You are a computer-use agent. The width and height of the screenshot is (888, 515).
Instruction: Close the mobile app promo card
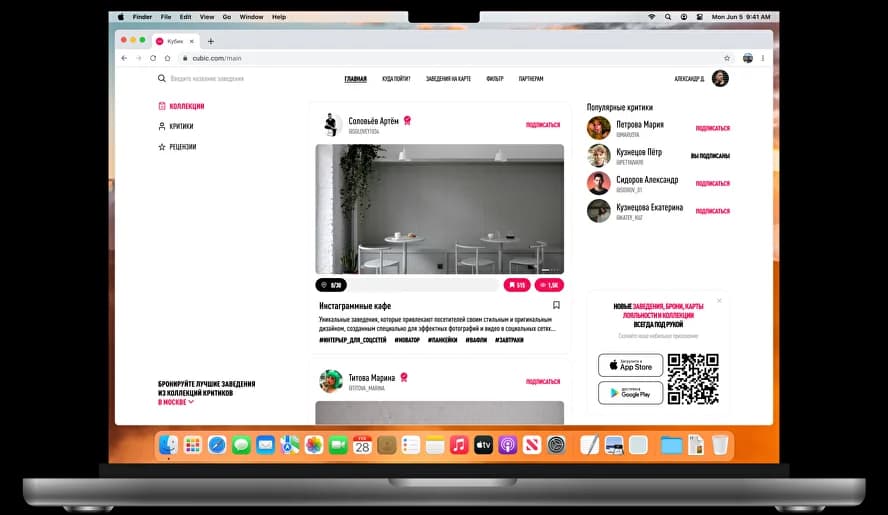[719, 301]
